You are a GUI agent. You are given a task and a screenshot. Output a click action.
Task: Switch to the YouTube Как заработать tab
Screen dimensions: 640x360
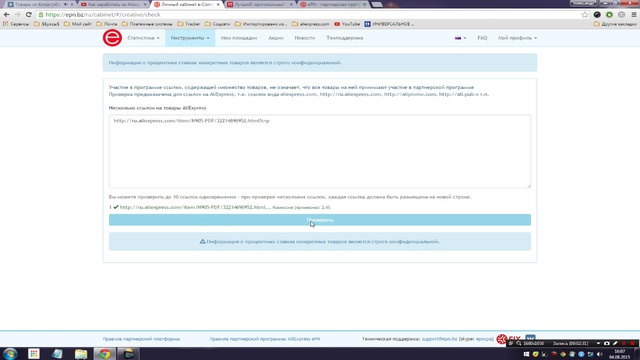click(113, 4)
